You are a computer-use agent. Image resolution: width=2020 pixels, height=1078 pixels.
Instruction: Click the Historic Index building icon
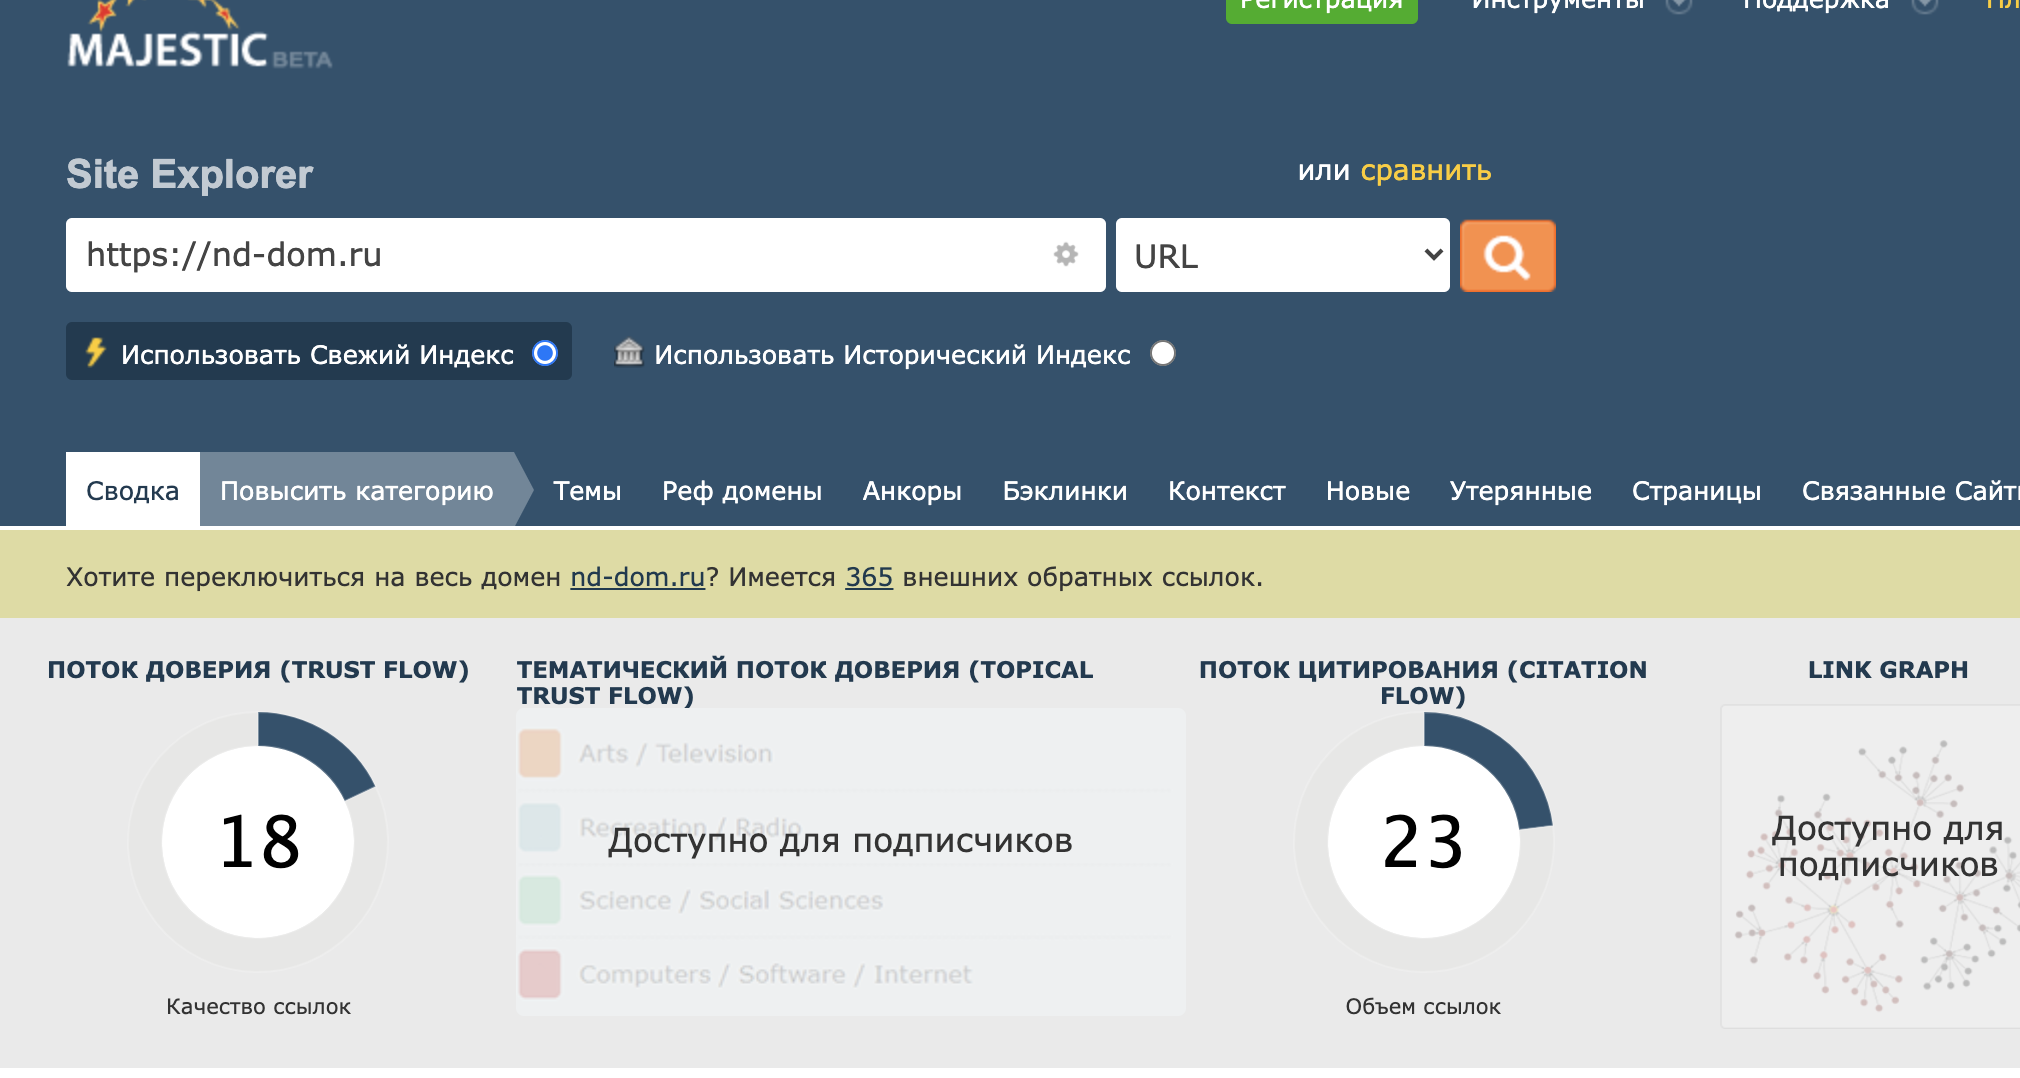[629, 352]
